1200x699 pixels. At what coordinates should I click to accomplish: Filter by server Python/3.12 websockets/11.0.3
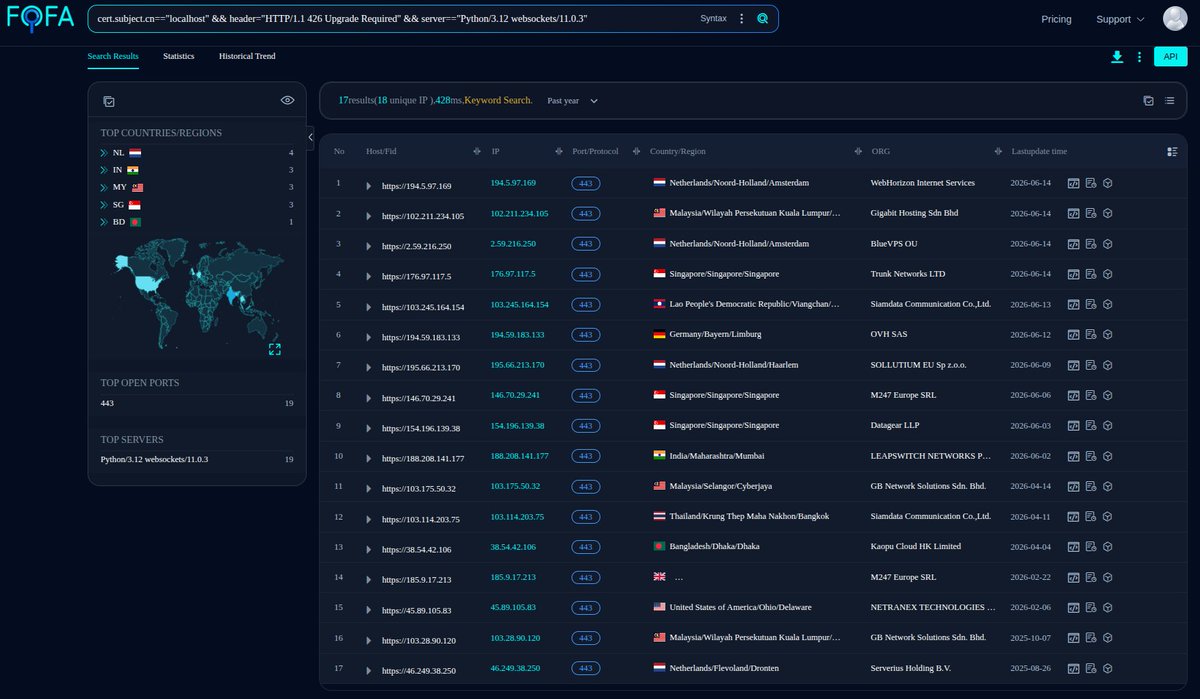click(197, 459)
